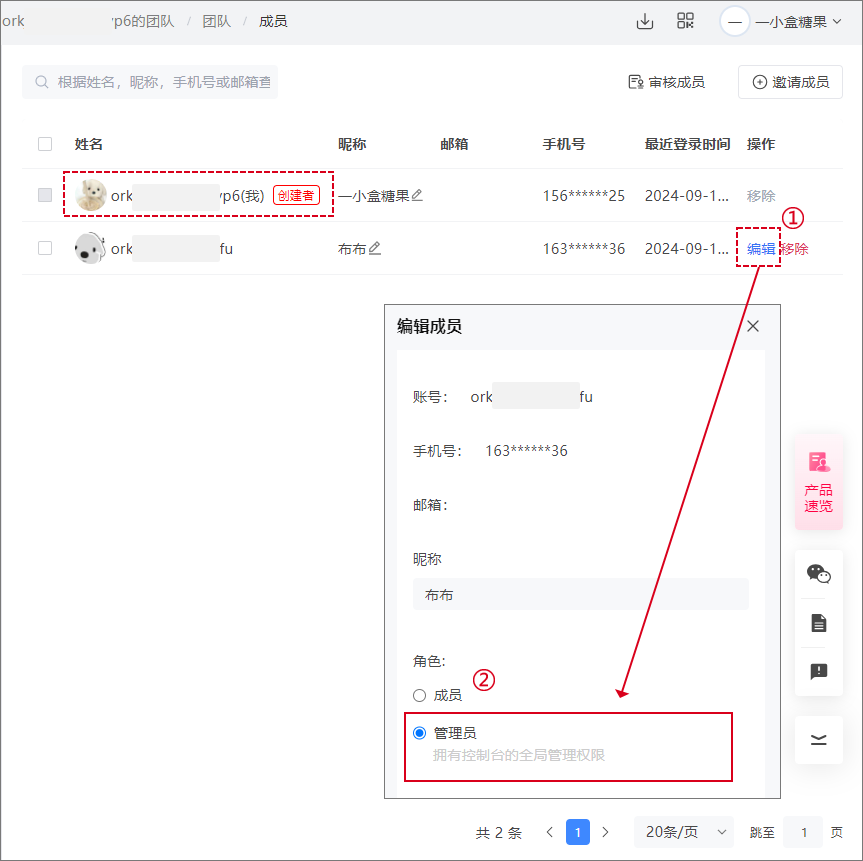Open the 20条/页 page size dropdown
The image size is (863, 861).
683,831
